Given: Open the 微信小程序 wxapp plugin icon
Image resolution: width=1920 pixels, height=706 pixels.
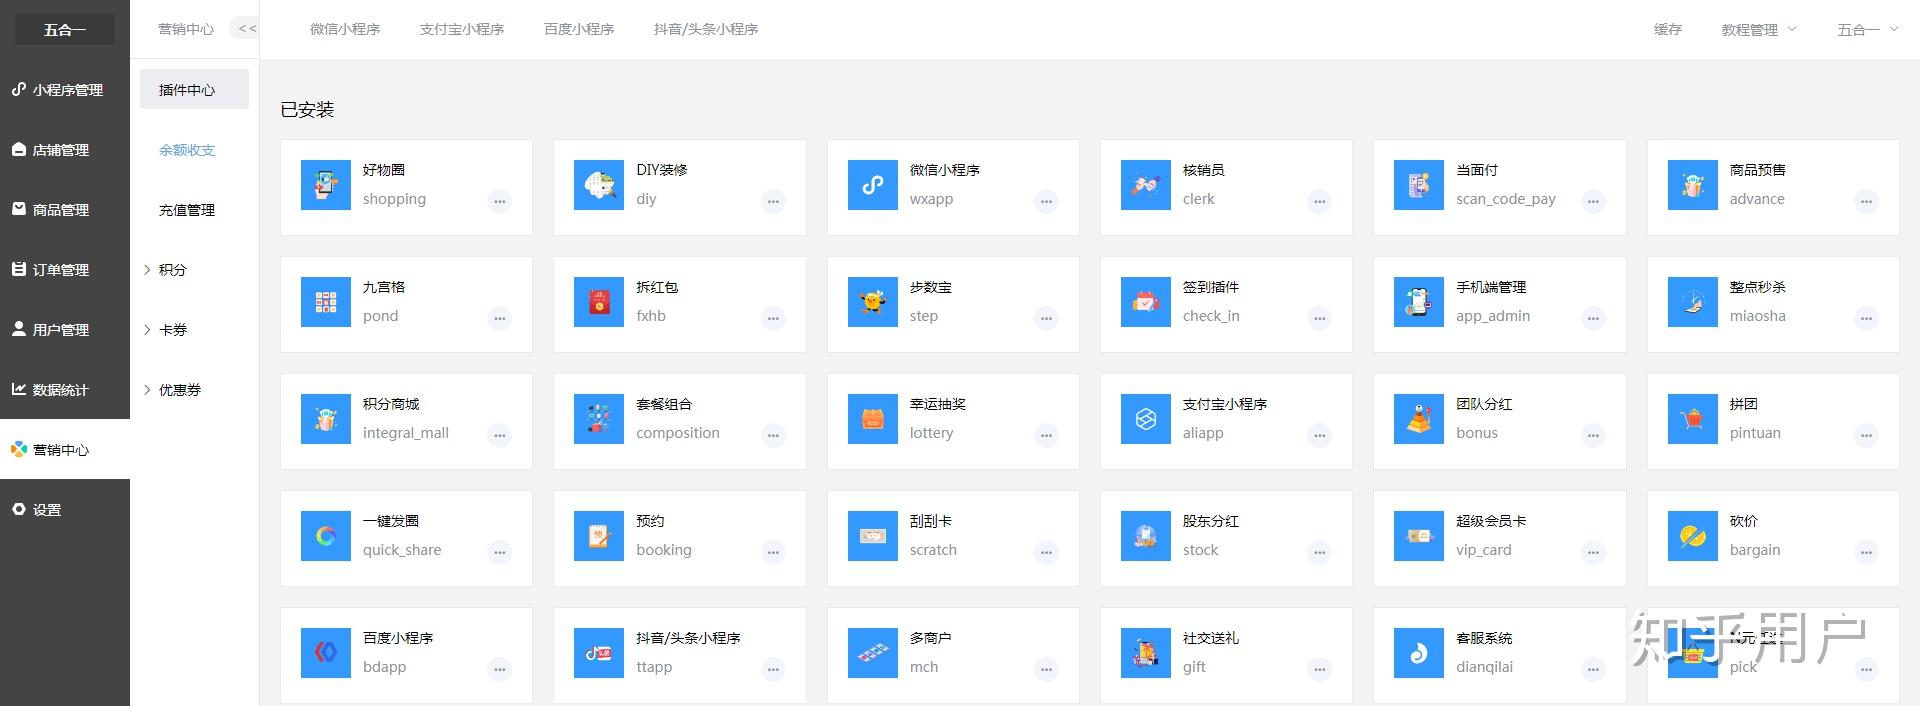Looking at the screenshot, I should (873, 185).
